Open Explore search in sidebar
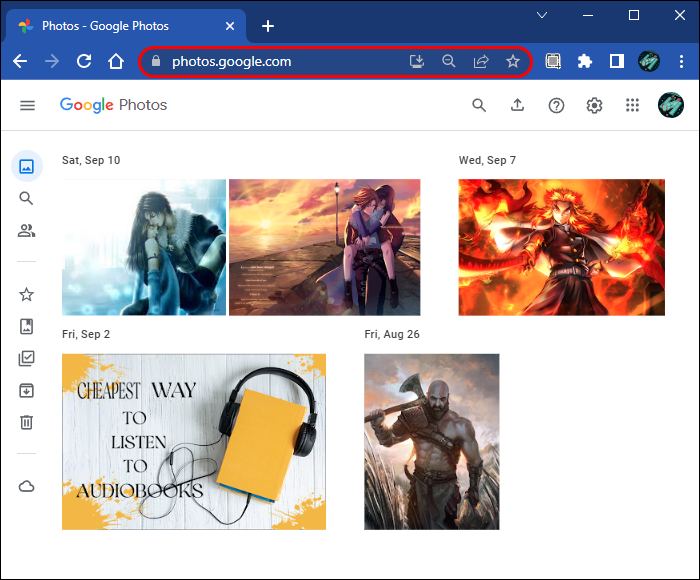The width and height of the screenshot is (700, 580). (26, 198)
